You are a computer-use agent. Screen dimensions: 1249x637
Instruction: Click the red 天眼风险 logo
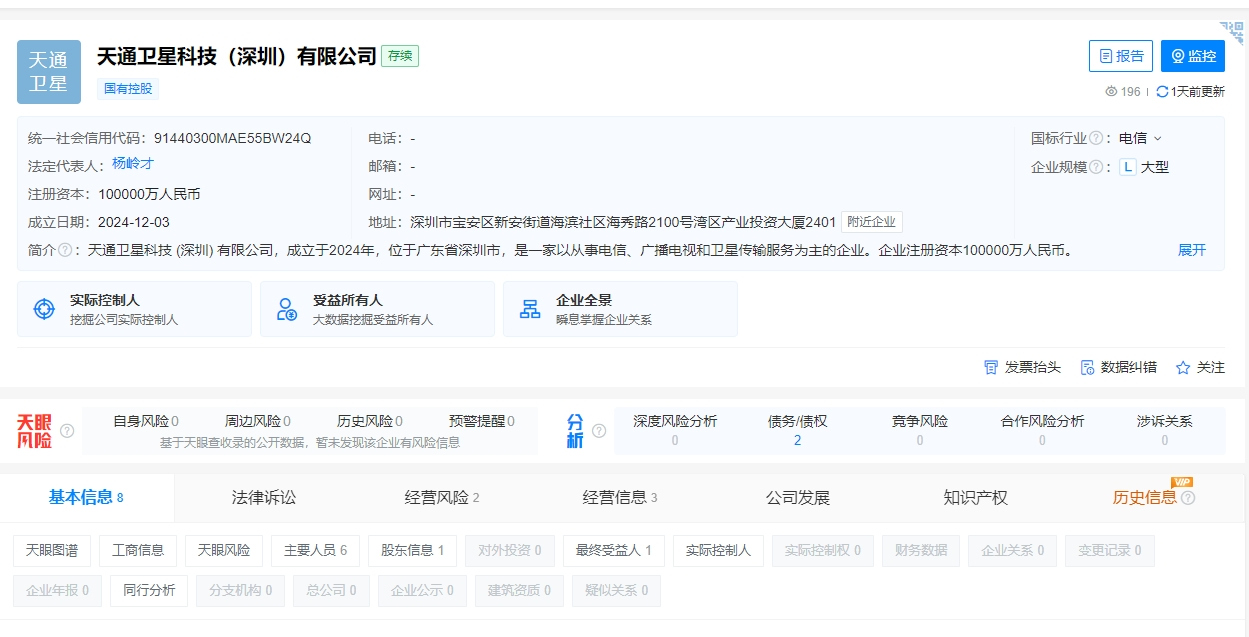[x=34, y=431]
